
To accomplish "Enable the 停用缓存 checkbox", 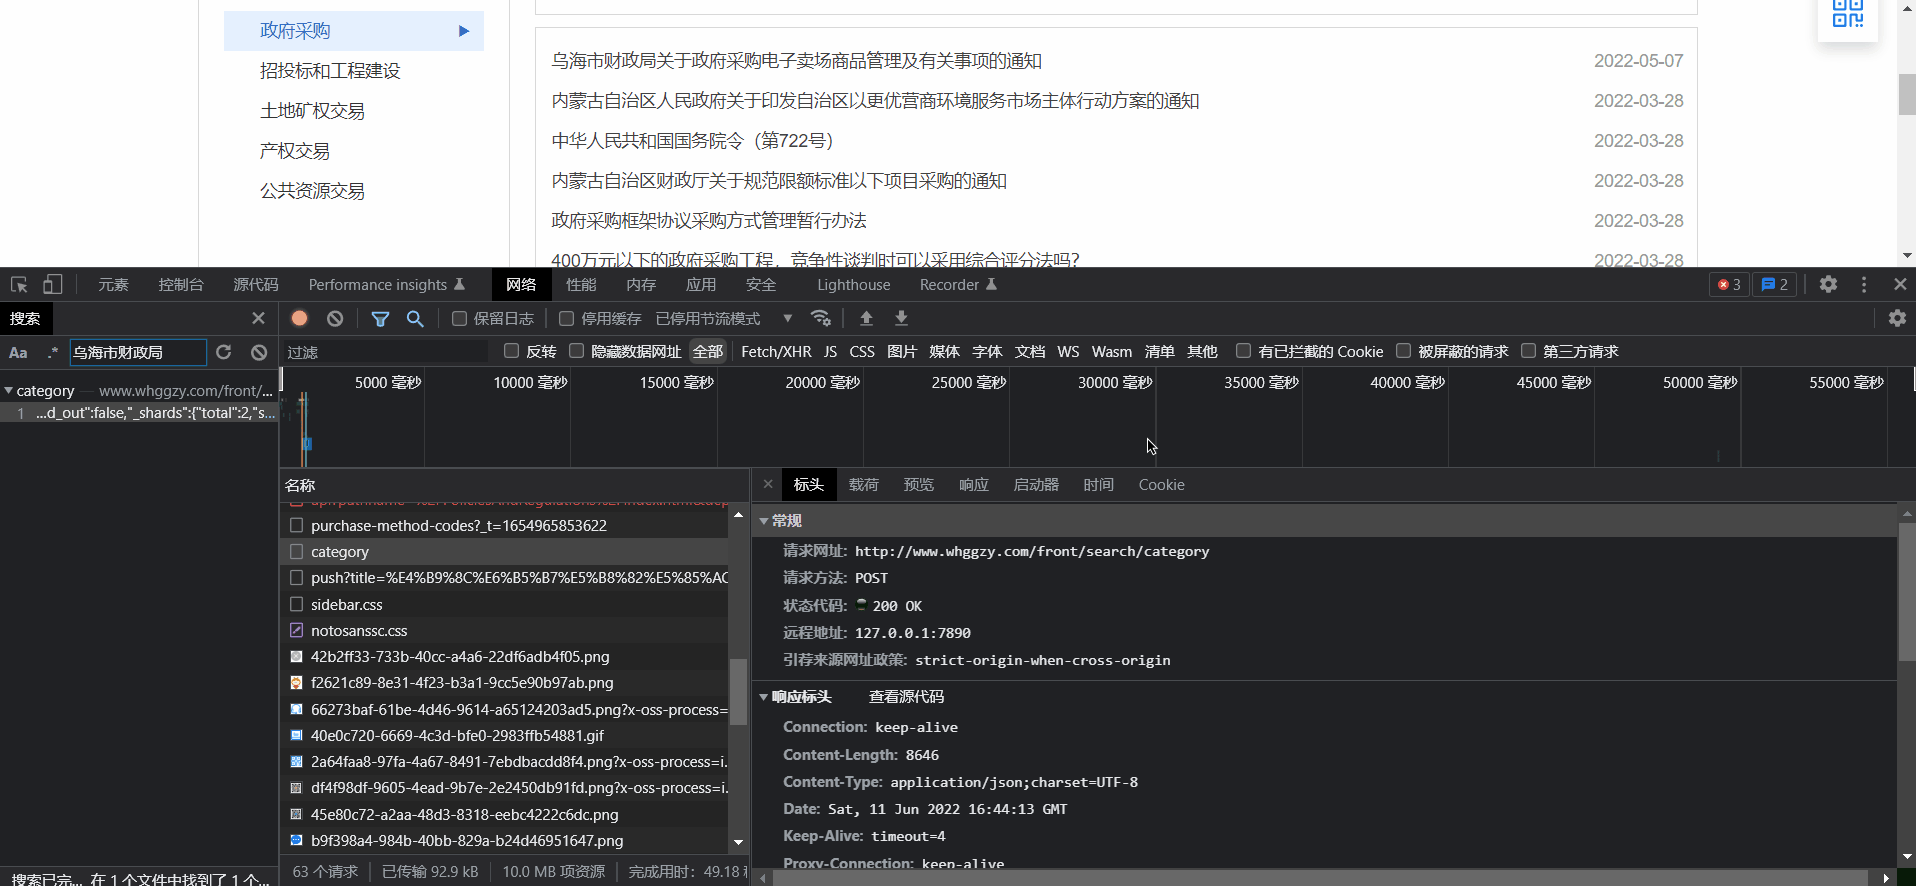I will (x=567, y=318).
